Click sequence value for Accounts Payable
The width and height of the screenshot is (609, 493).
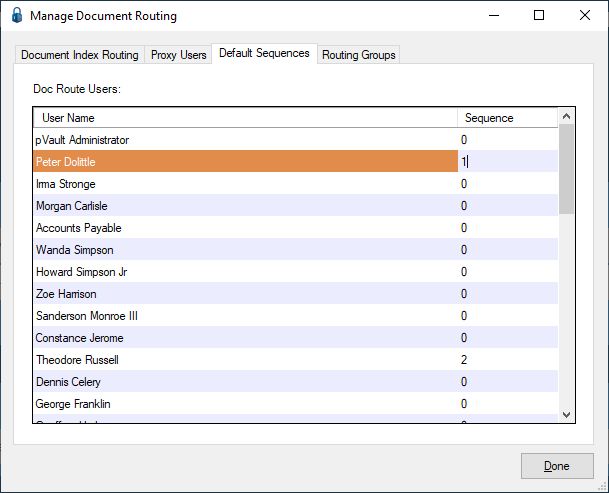(464, 228)
